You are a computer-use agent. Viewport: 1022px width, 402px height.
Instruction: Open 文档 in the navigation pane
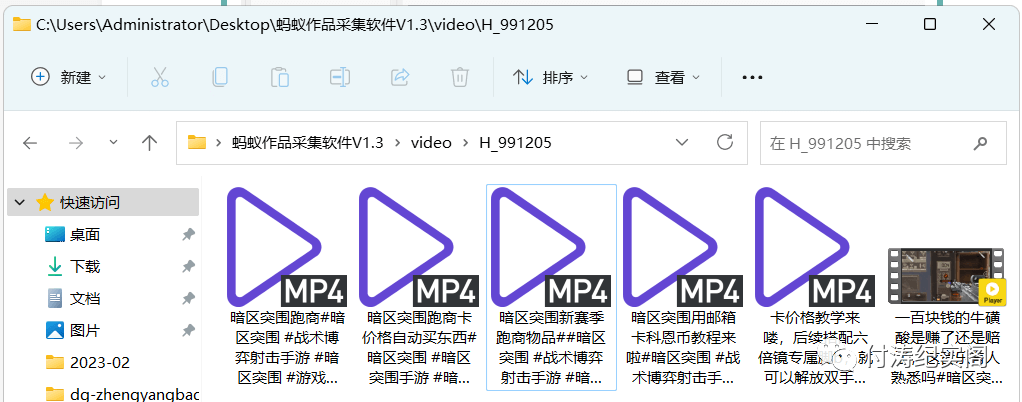pos(85,298)
